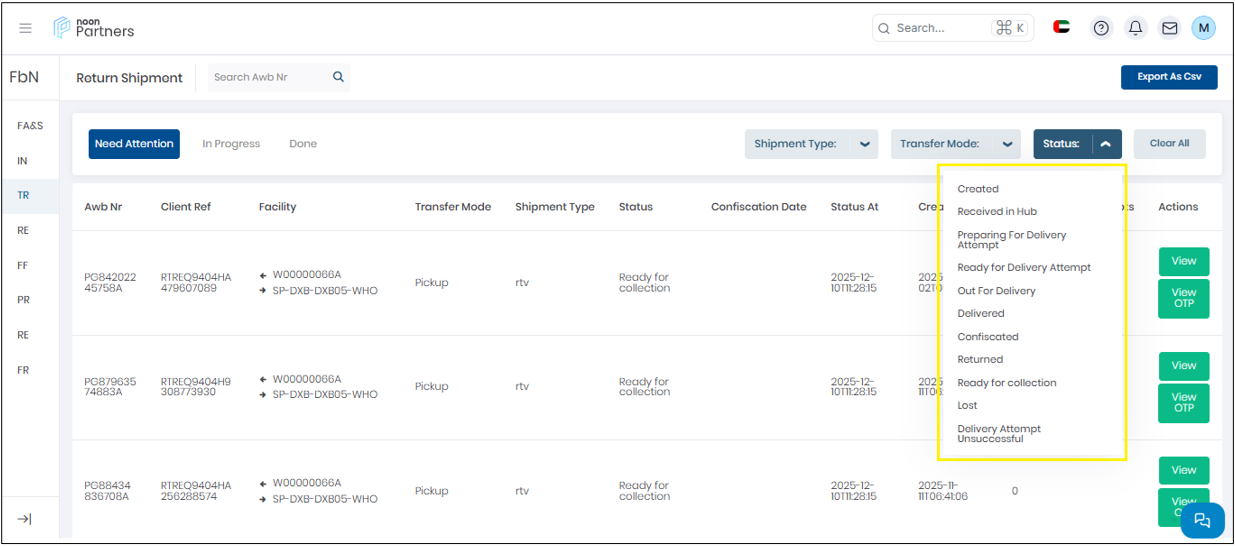Click the Export As Csv button

point(1168,77)
